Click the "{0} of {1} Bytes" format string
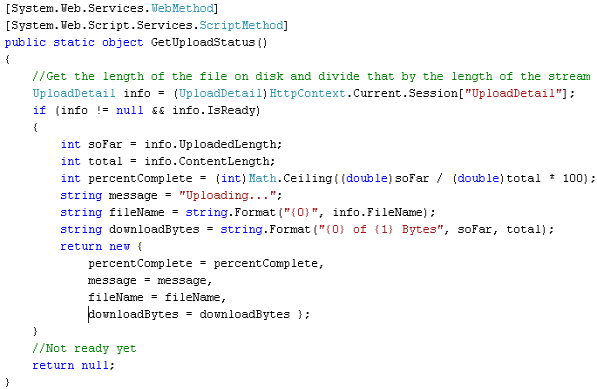 click(x=381, y=230)
